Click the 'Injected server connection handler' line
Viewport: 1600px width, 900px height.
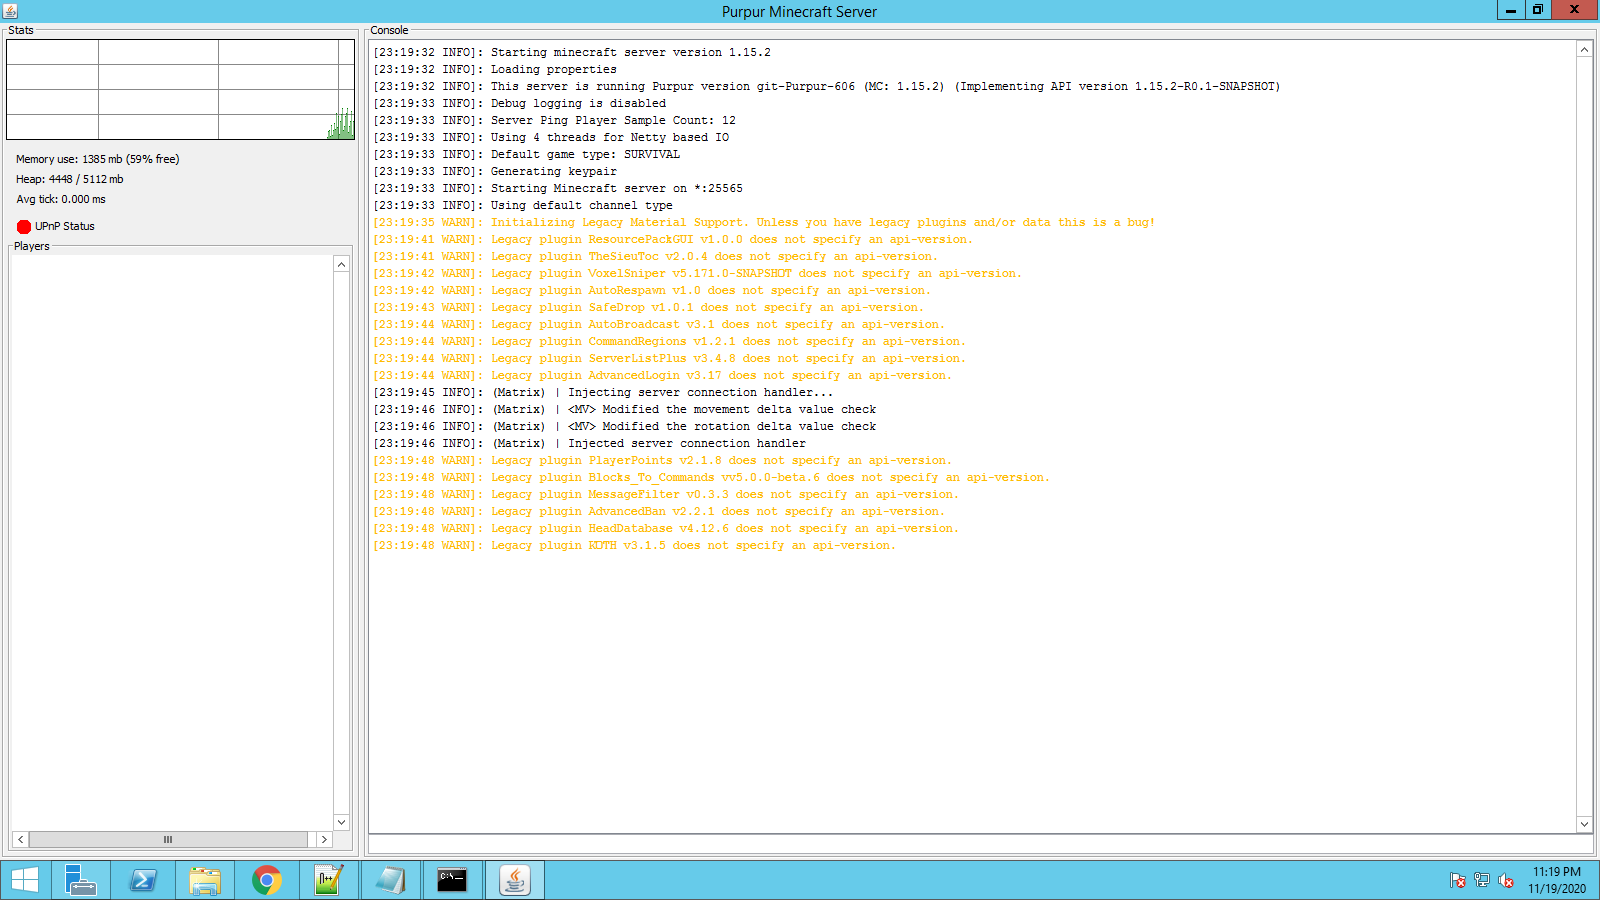pyautogui.click(x=590, y=443)
